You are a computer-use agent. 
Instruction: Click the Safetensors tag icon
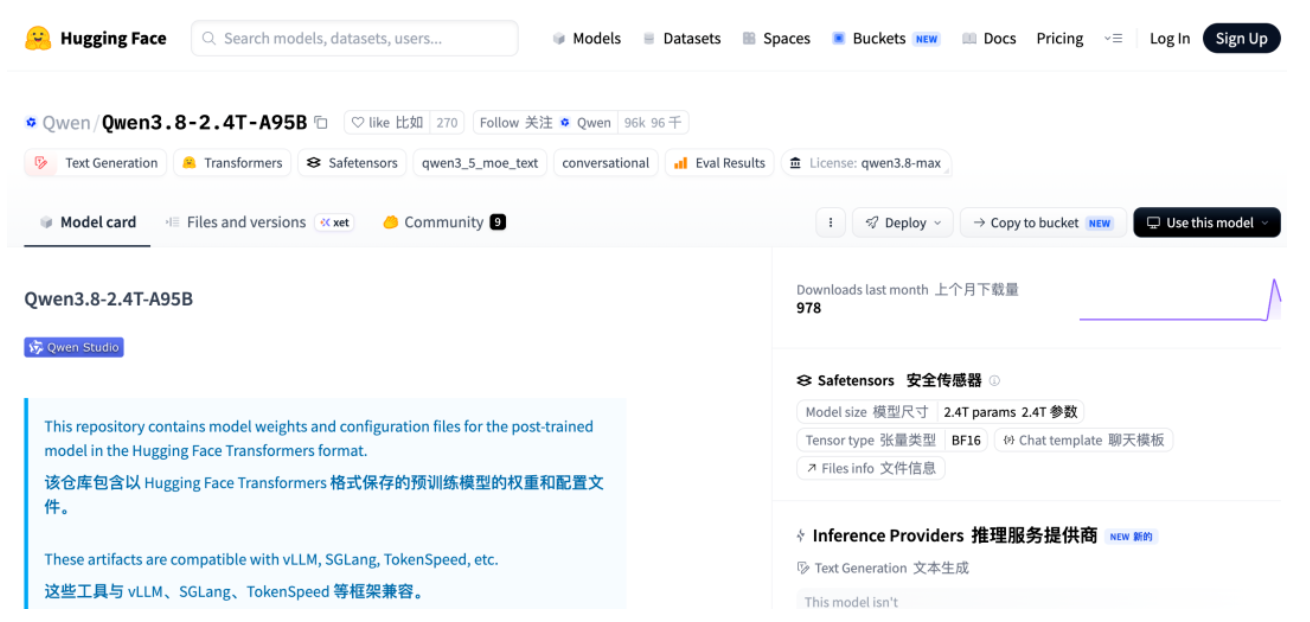[x=314, y=163]
